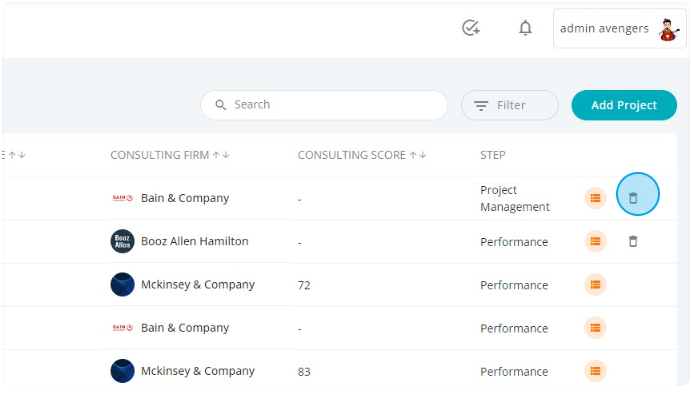691x401 pixels.
Task: Click the magnifier search icon
Action: point(220,105)
